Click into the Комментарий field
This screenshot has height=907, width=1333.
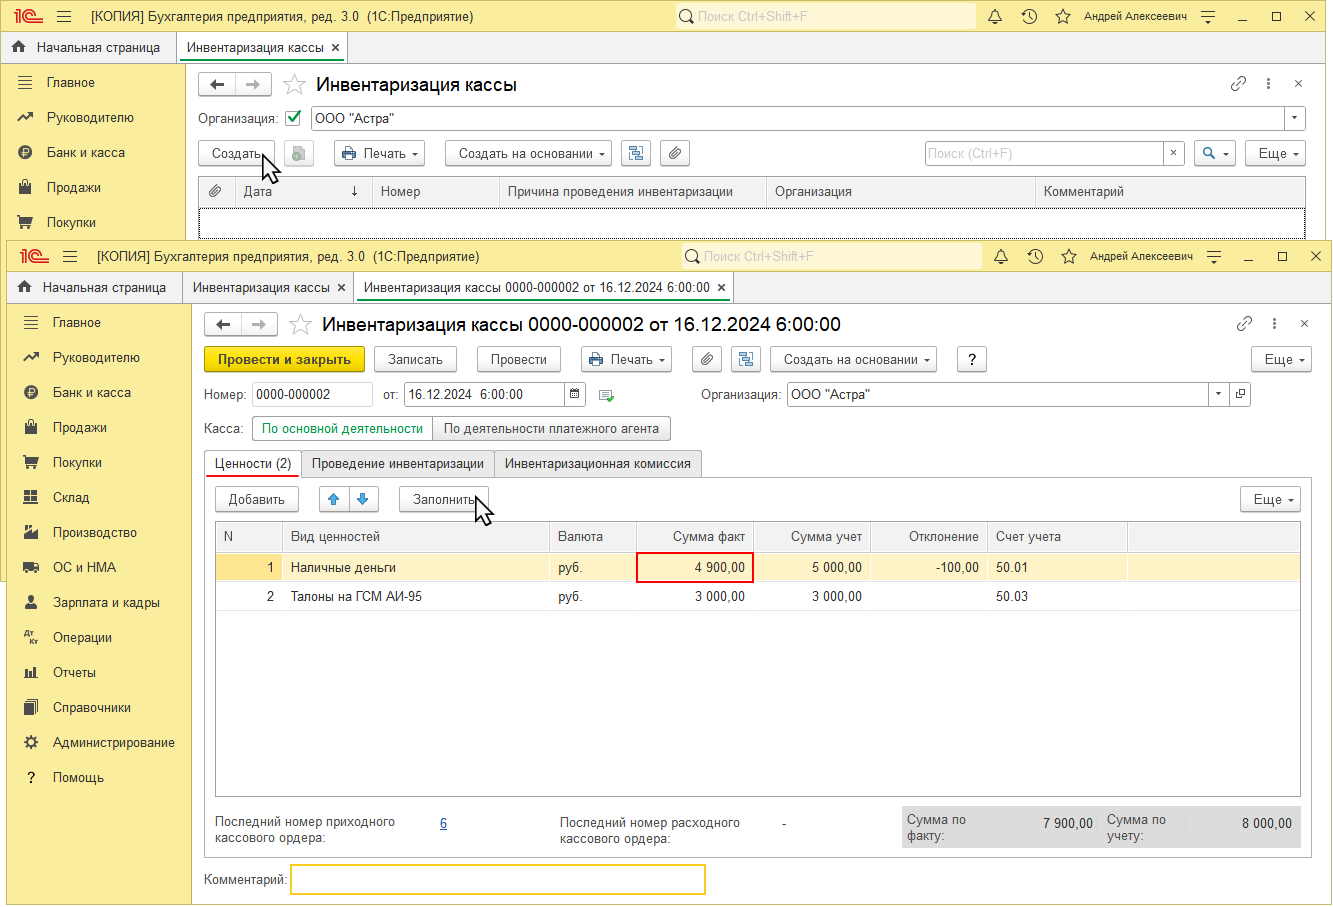[x=497, y=880]
